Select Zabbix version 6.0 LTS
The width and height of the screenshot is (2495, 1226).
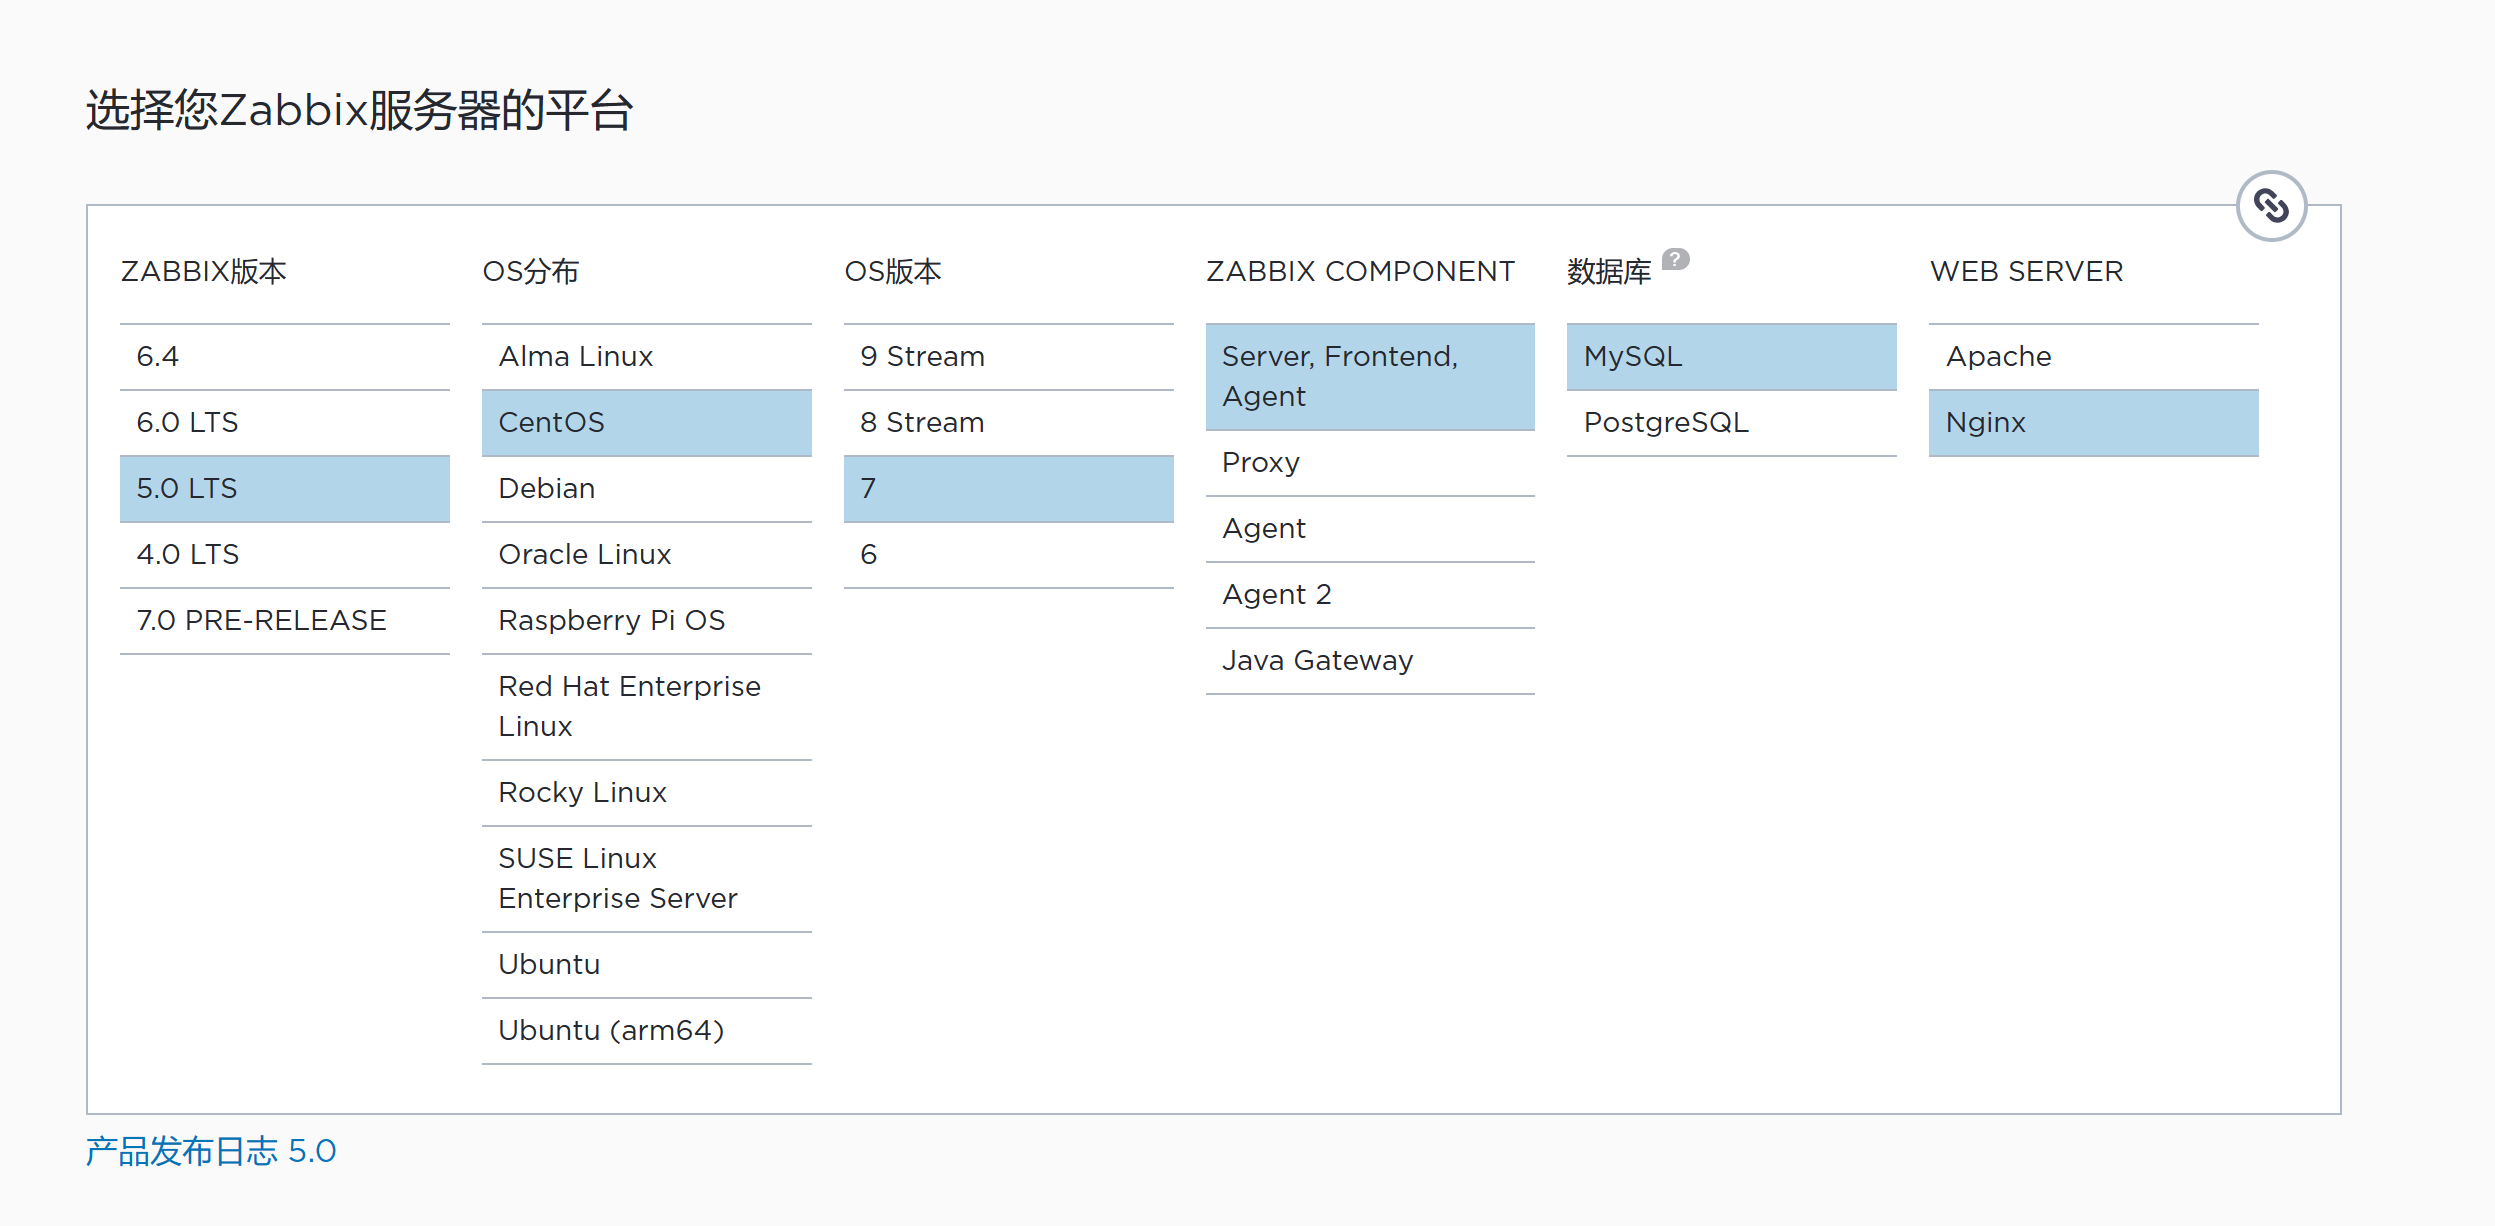click(x=285, y=423)
